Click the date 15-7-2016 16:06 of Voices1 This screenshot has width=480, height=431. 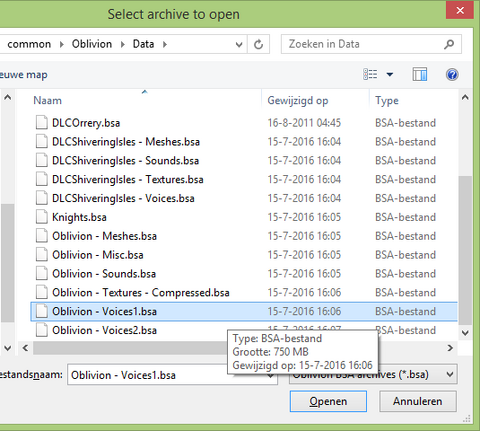click(304, 311)
